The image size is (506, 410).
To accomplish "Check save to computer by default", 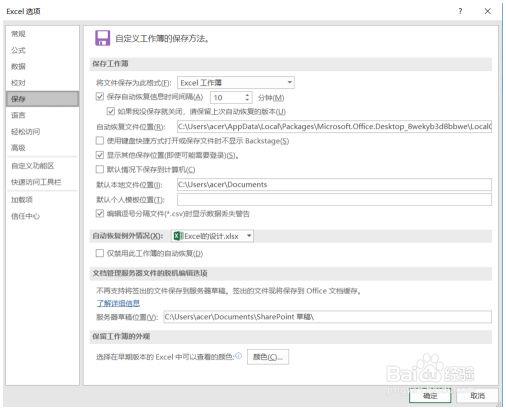I will click(x=100, y=169).
